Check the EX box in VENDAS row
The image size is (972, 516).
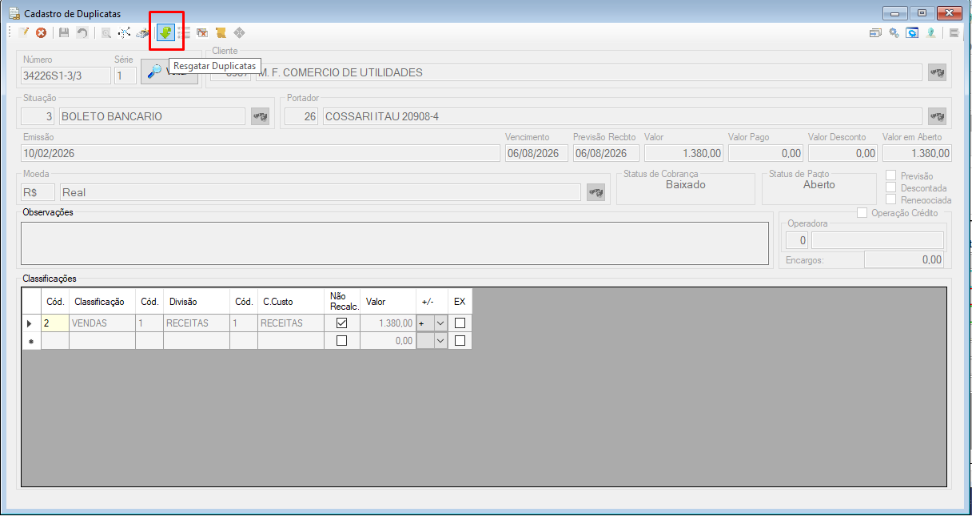[460, 323]
